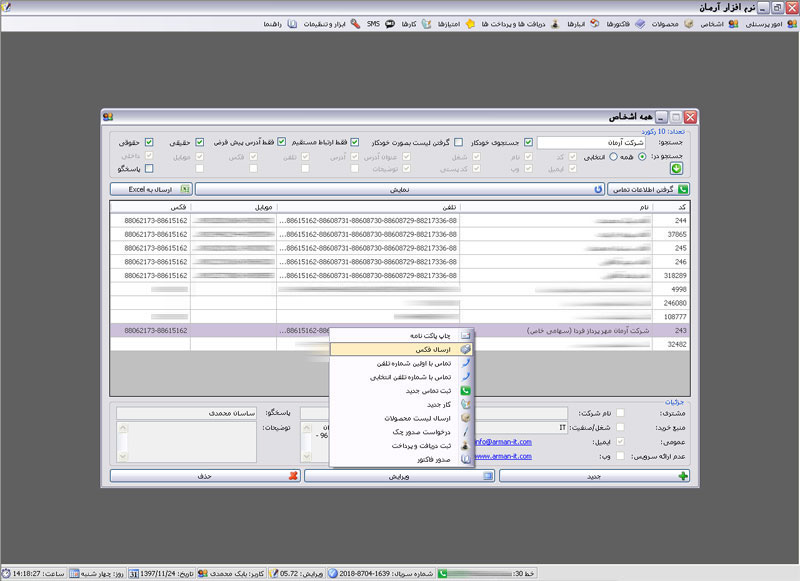
Task: Click status bar date 1397/11/24 calendar icon
Action: (x=133, y=574)
